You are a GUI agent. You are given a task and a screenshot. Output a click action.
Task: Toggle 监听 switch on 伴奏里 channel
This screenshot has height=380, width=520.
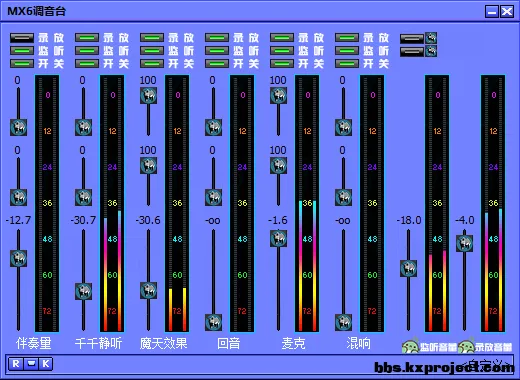22,51
